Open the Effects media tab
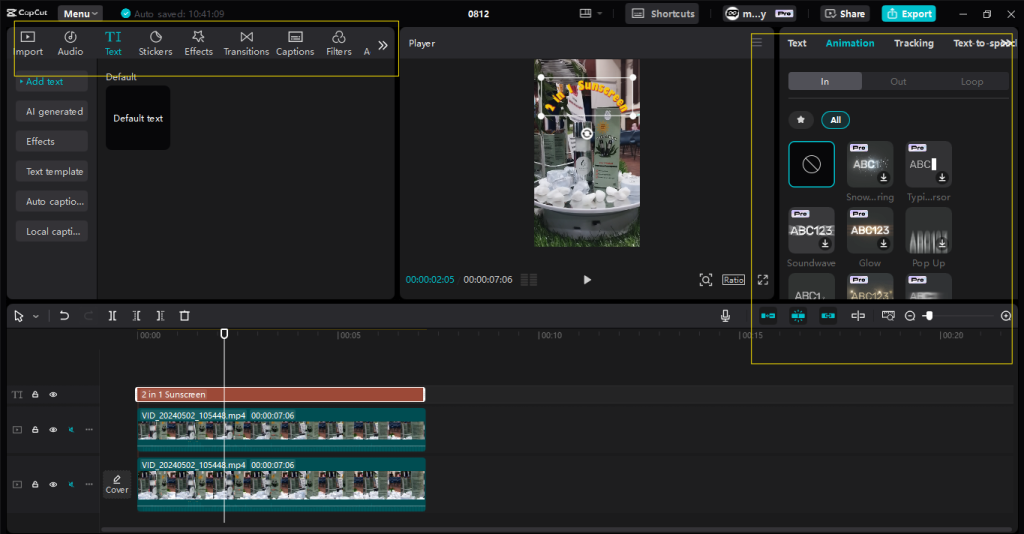Viewport: 1024px width, 534px height. (198, 43)
